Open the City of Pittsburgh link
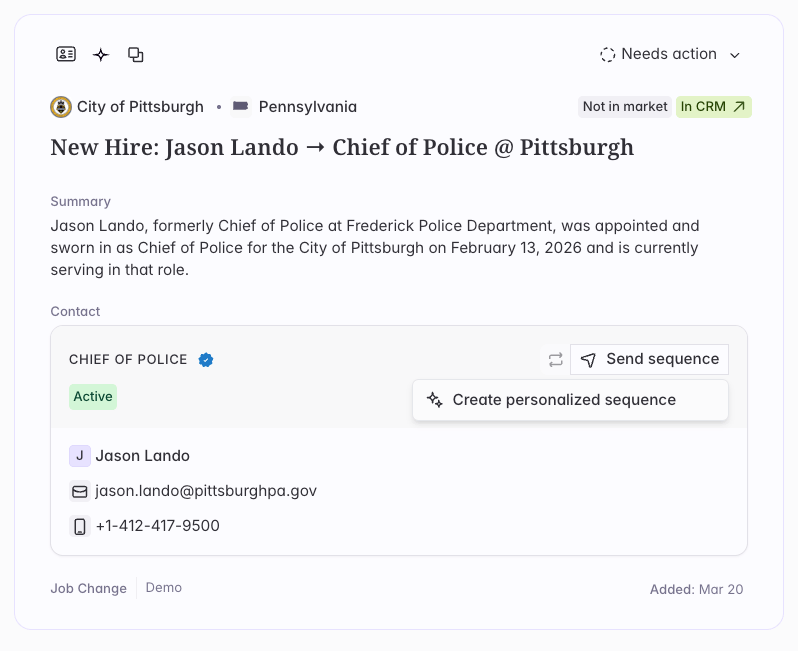This screenshot has width=798, height=651. (x=140, y=107)
